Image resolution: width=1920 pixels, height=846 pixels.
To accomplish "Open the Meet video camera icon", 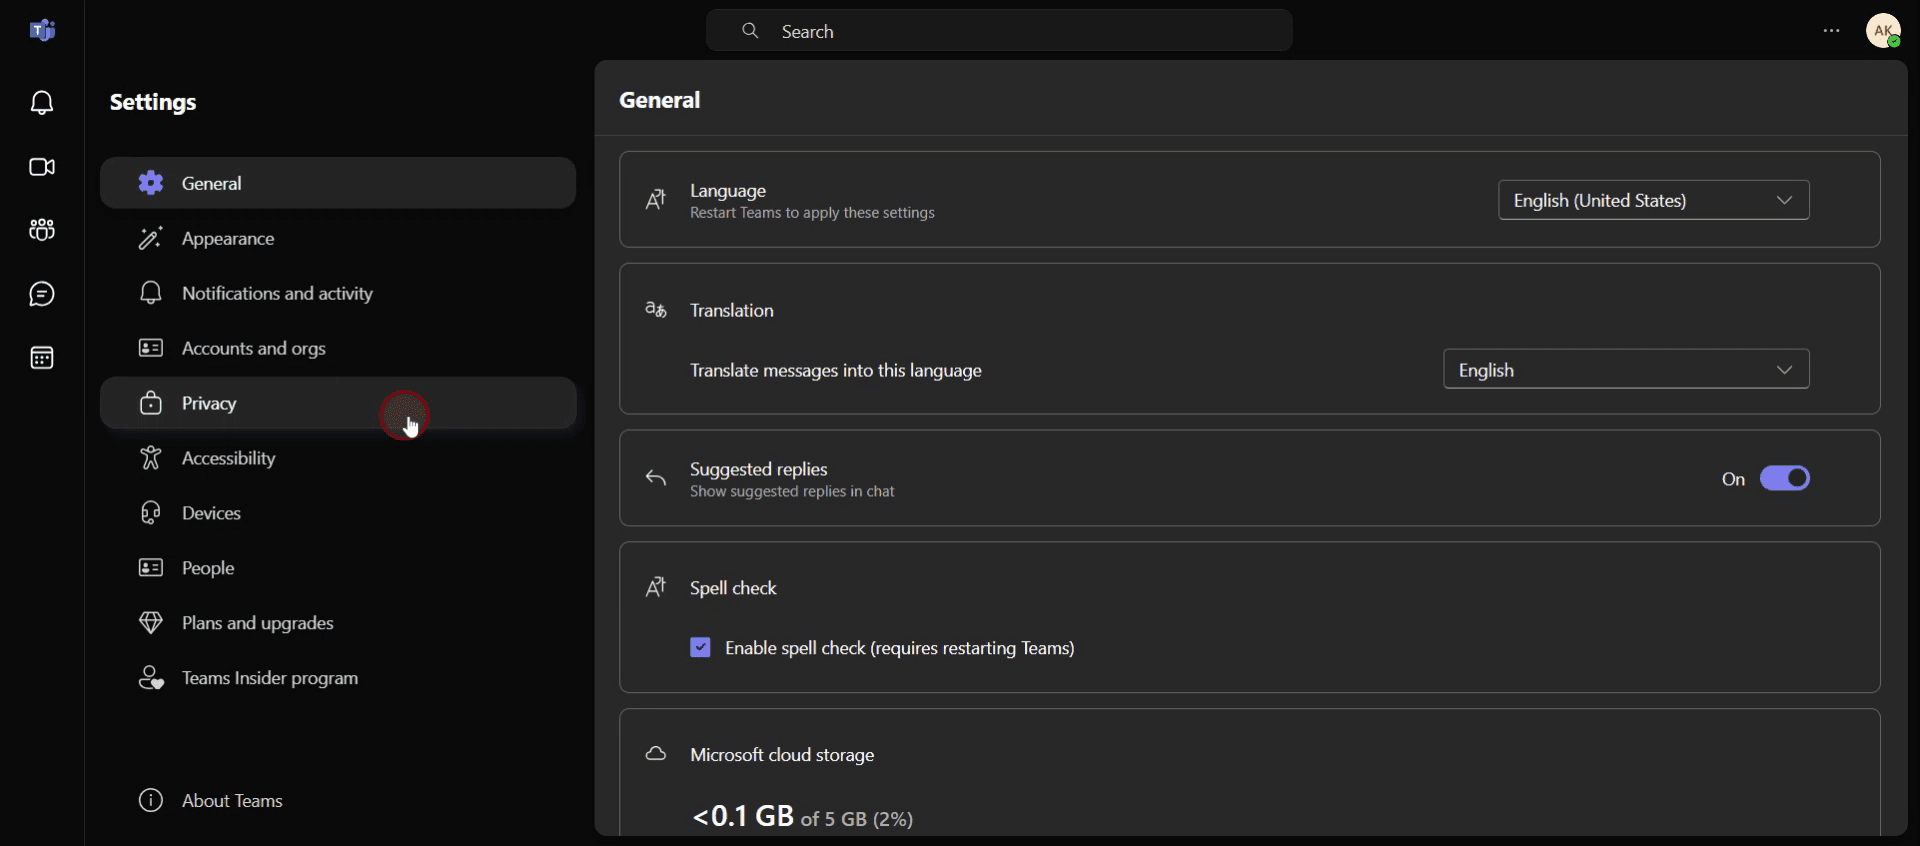I will pyautogui.click(x=42, y=167).
